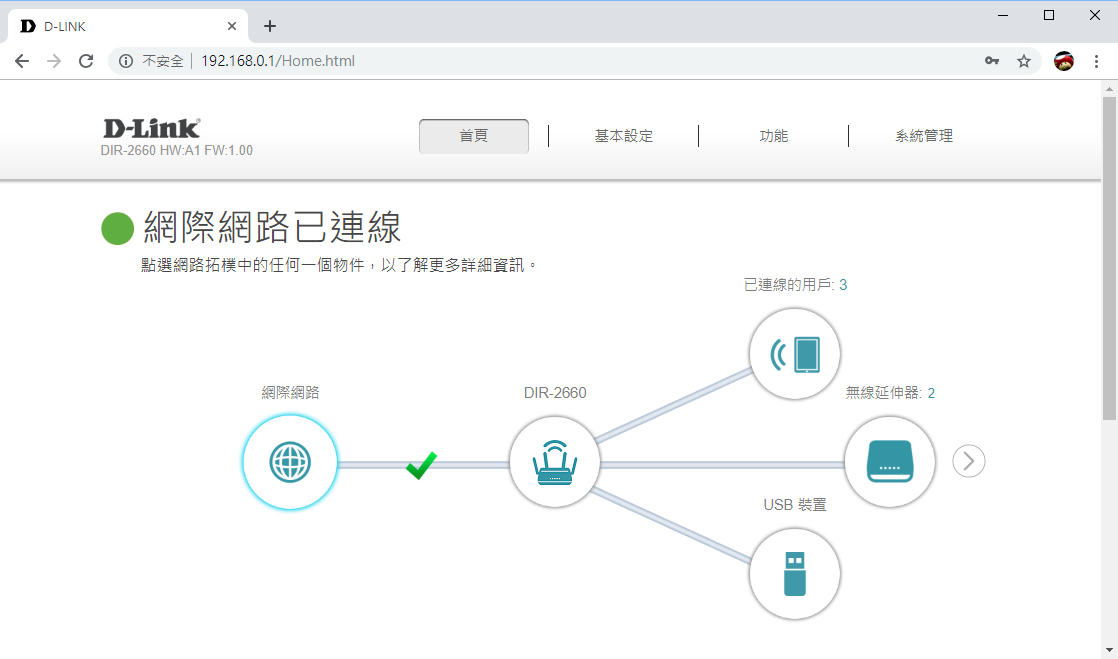Reload the page with refresh icon

coord(86,61)
